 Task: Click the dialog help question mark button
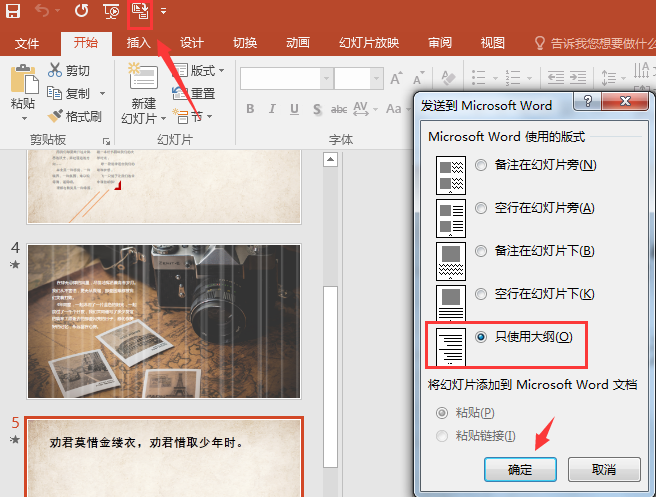pos(587,101)
